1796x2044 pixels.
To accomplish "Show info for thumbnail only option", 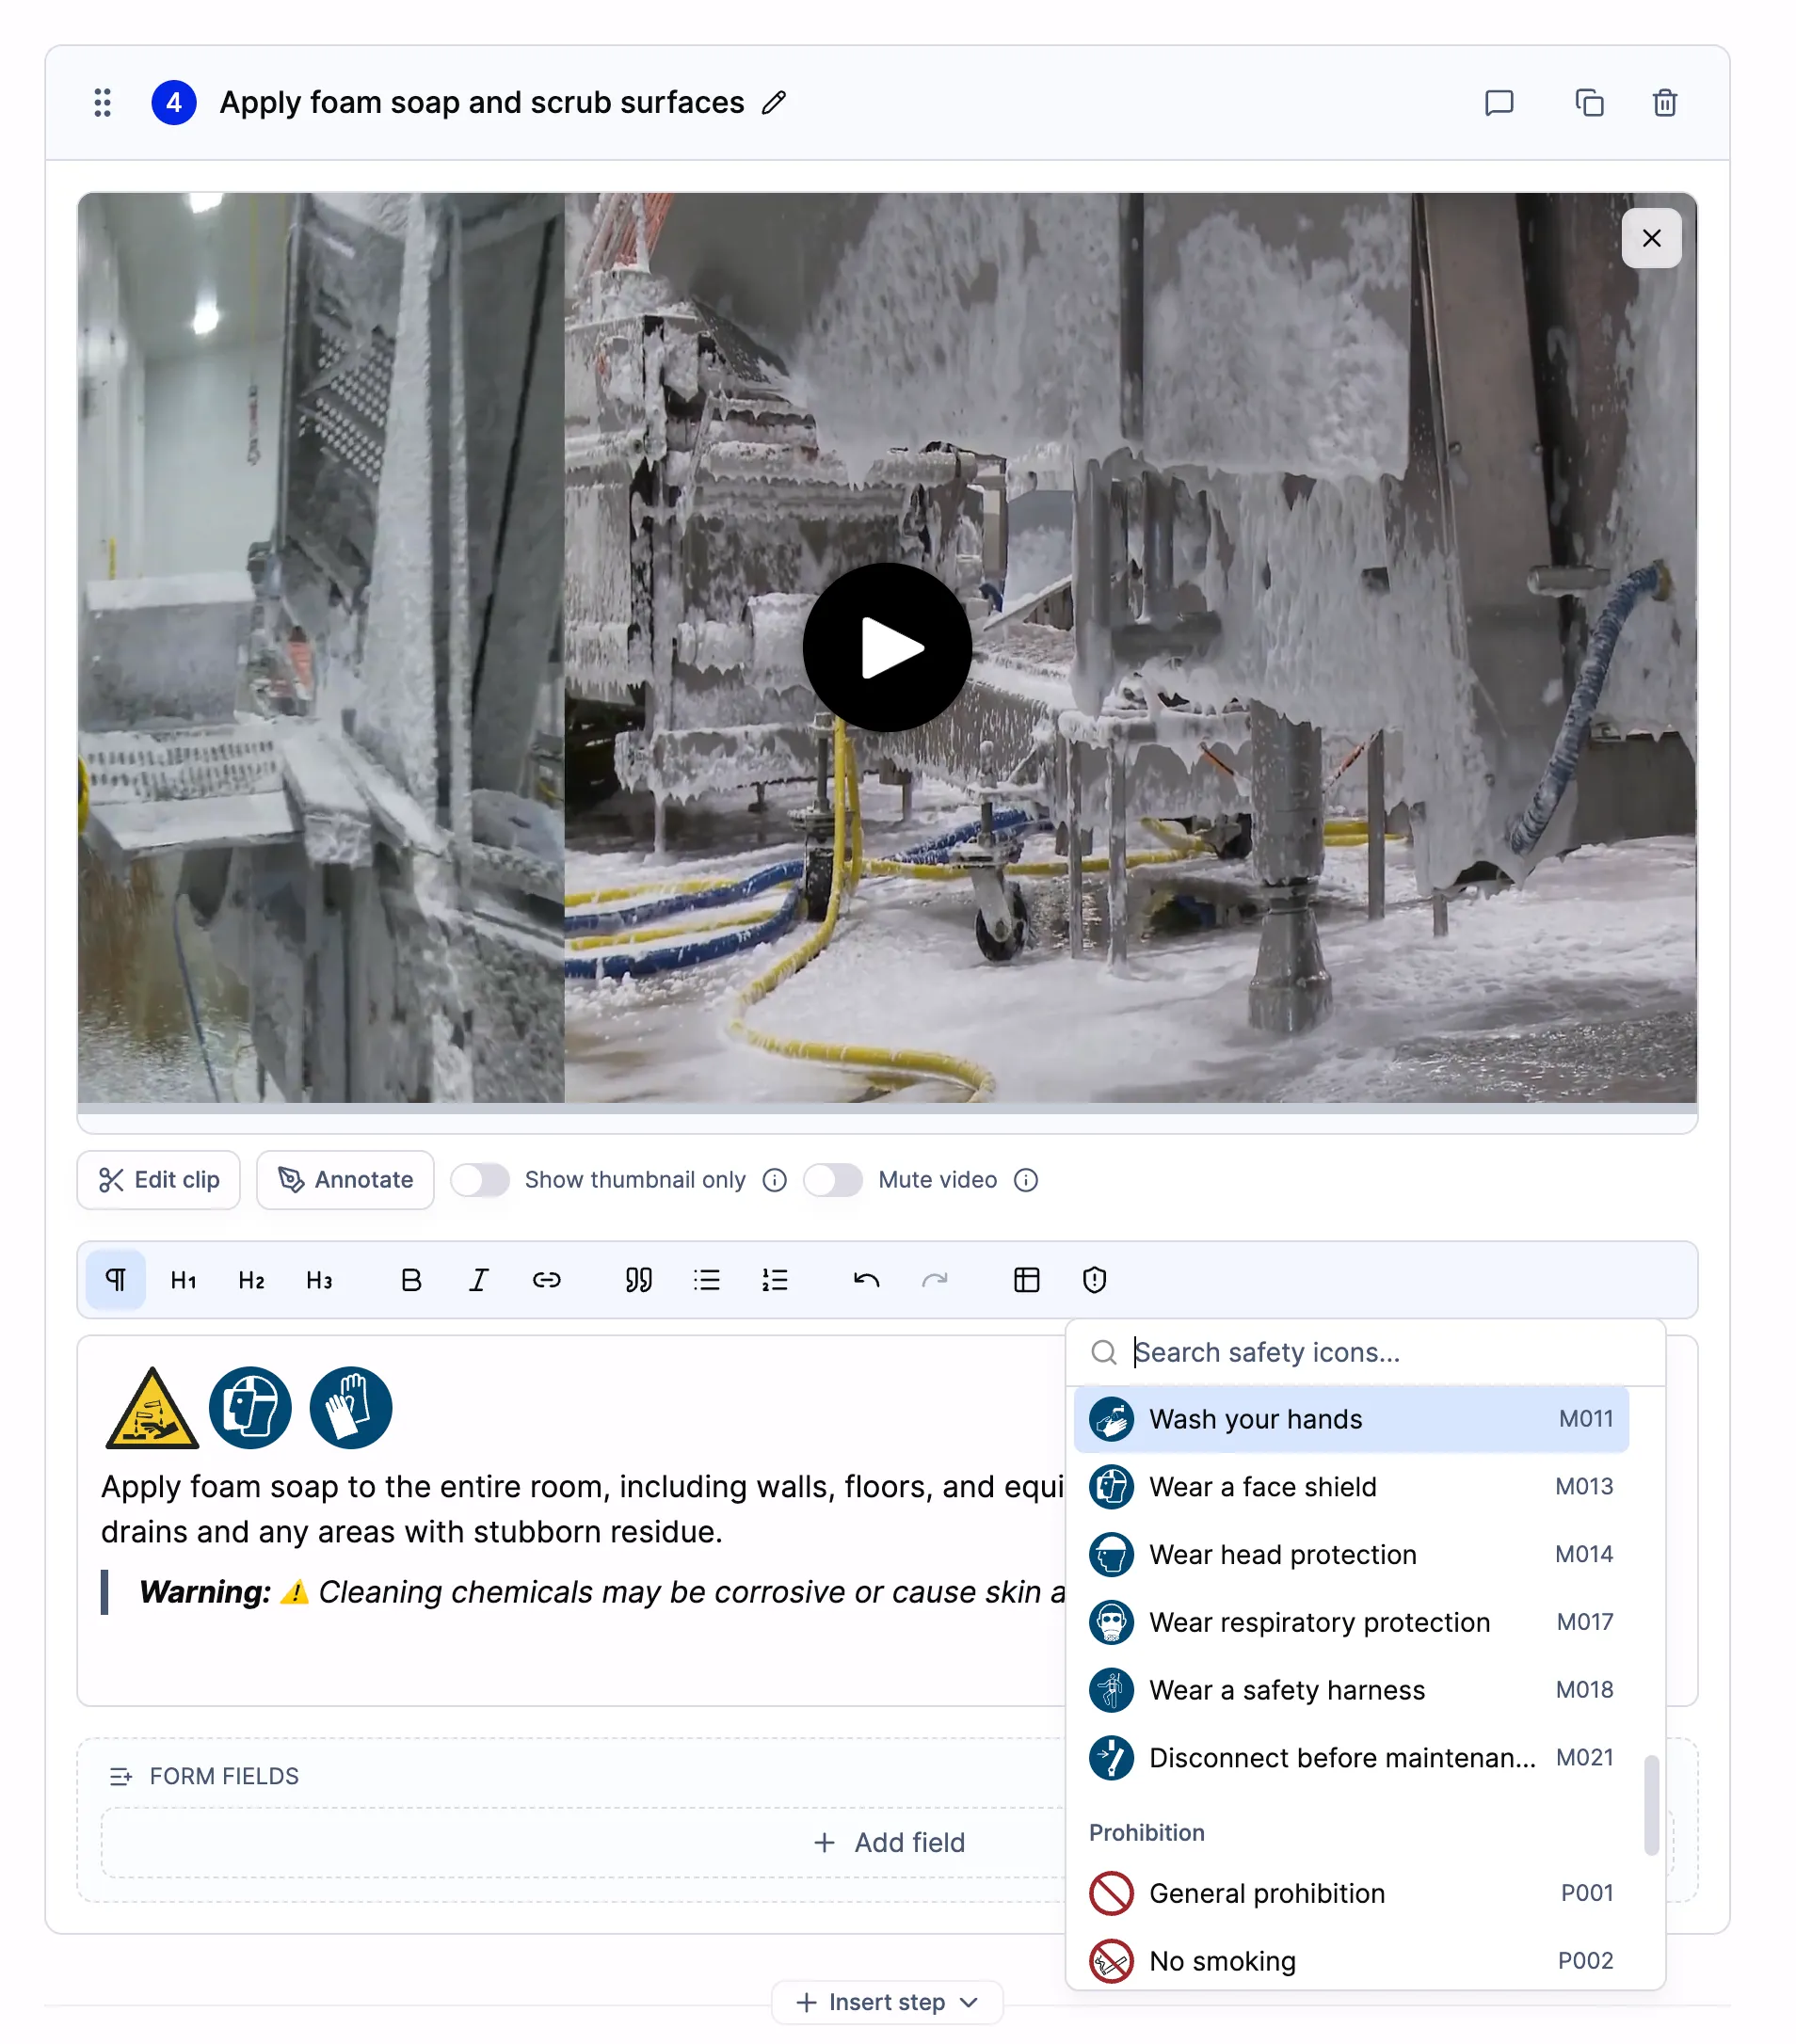I will click(x=775, y=1180).
